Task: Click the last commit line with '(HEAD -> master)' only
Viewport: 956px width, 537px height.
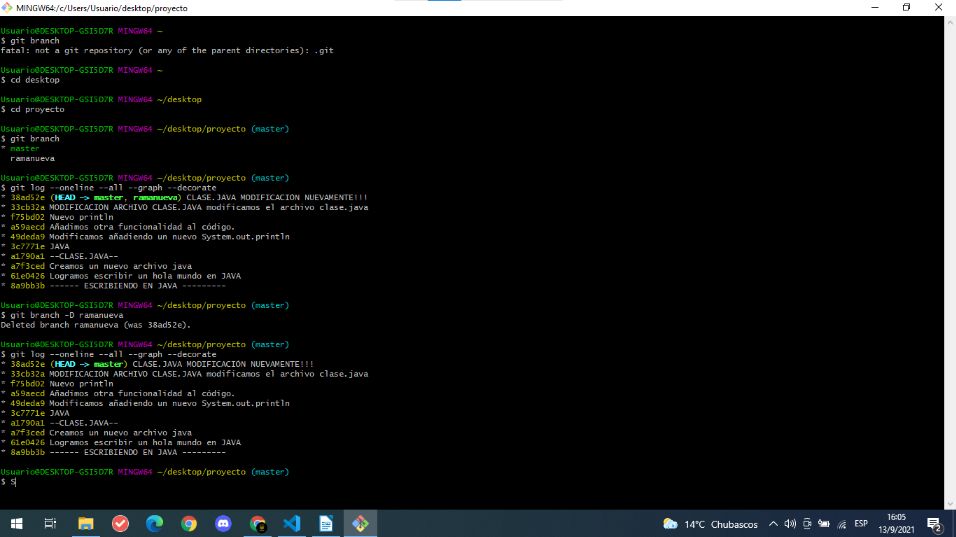Action: click(157, 364)
